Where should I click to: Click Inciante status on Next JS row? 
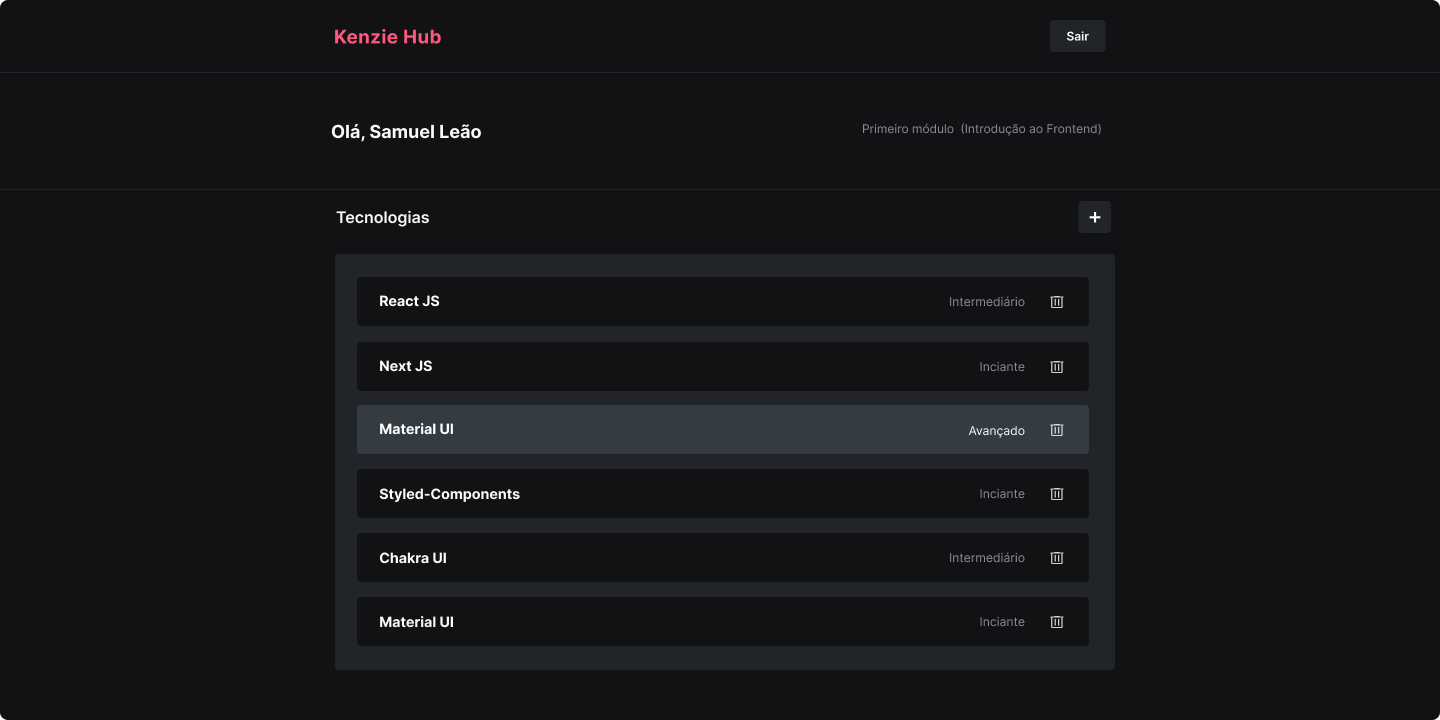[x=1002, y=367]
